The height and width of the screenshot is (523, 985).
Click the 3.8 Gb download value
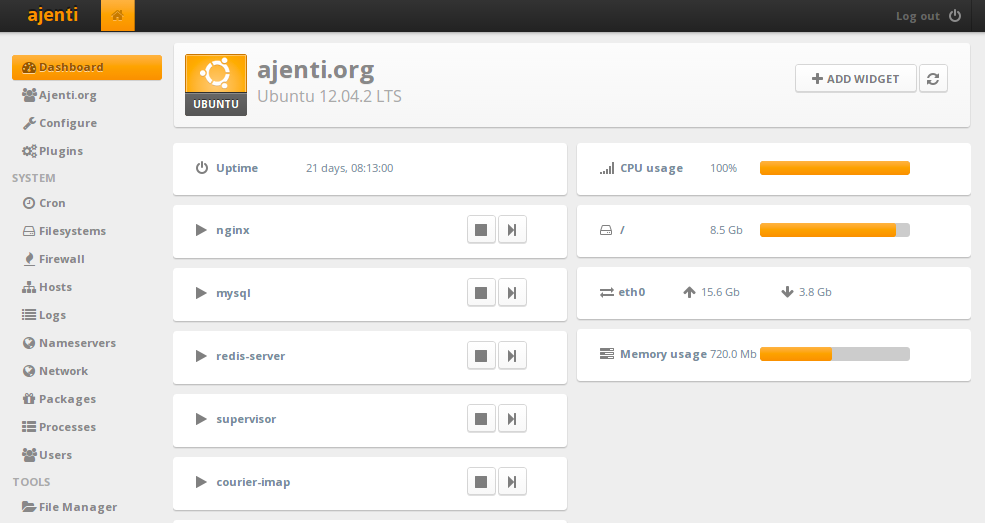point(815,292)
